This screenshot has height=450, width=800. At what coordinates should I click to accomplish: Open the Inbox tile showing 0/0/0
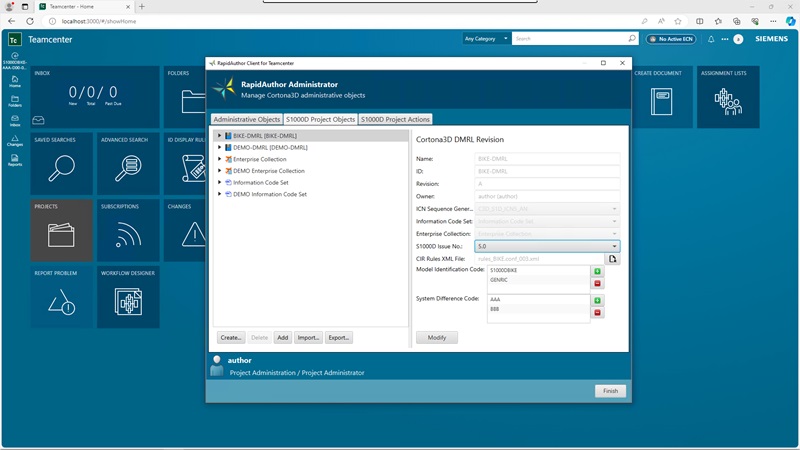click(x=95, y=97)
